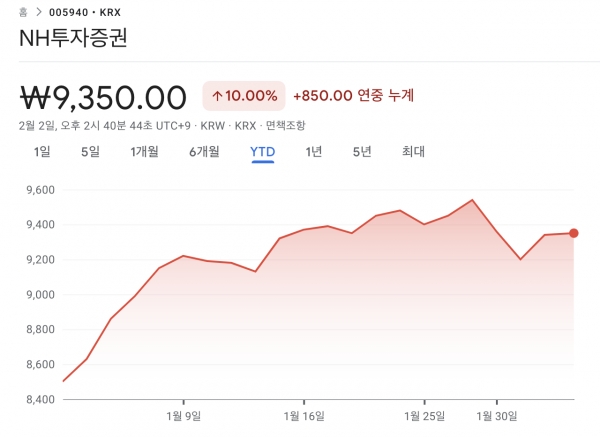Click the chart peak near 1월 30일
Image resolution: width=600 pixels, height=437 pixels.
(x=472, y=200)
